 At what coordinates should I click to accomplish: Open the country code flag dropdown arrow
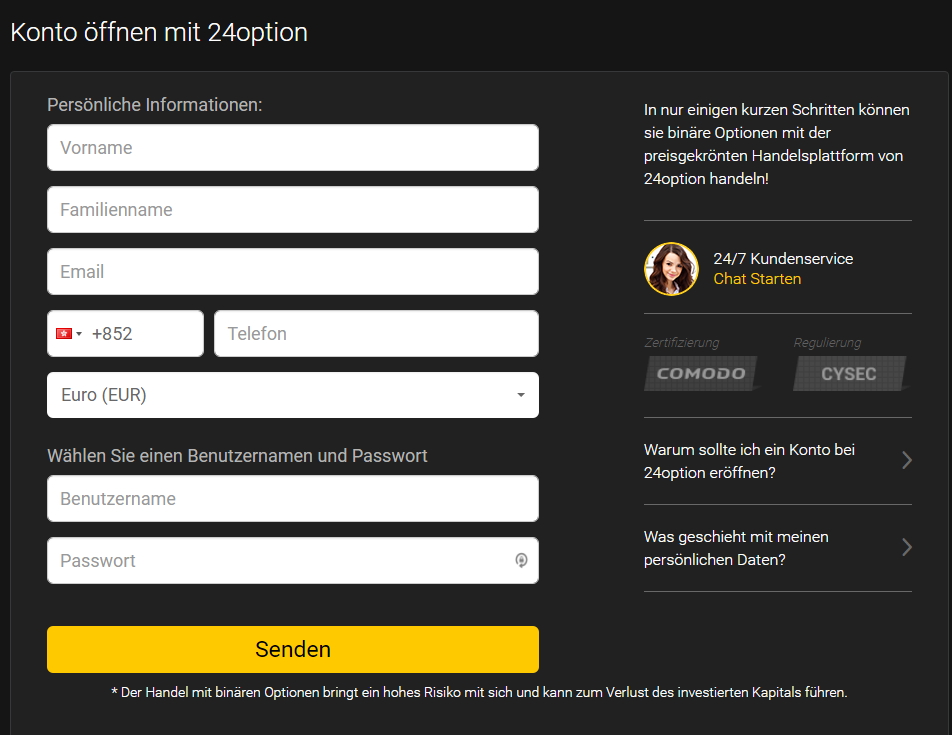[x=79, y=334]
